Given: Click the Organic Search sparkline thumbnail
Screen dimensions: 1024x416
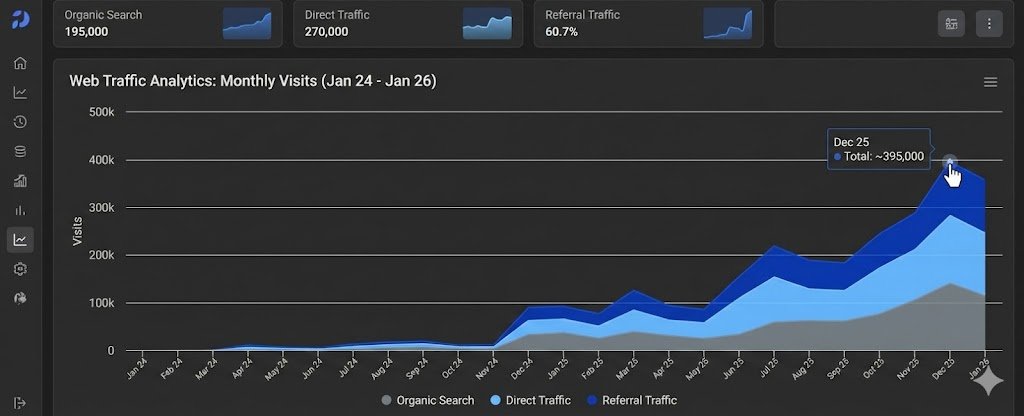Looking at the screenshot, I should [247, 24].
